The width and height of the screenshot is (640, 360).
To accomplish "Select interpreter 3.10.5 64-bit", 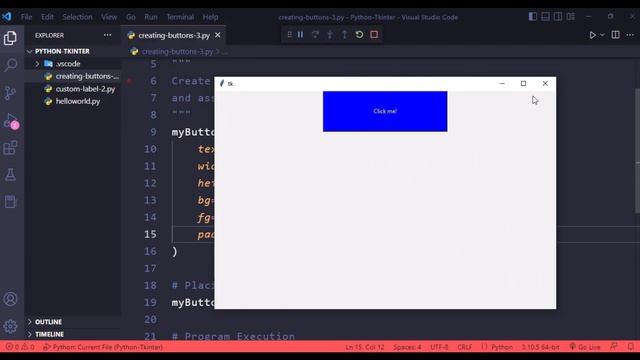I will point(540,347).
